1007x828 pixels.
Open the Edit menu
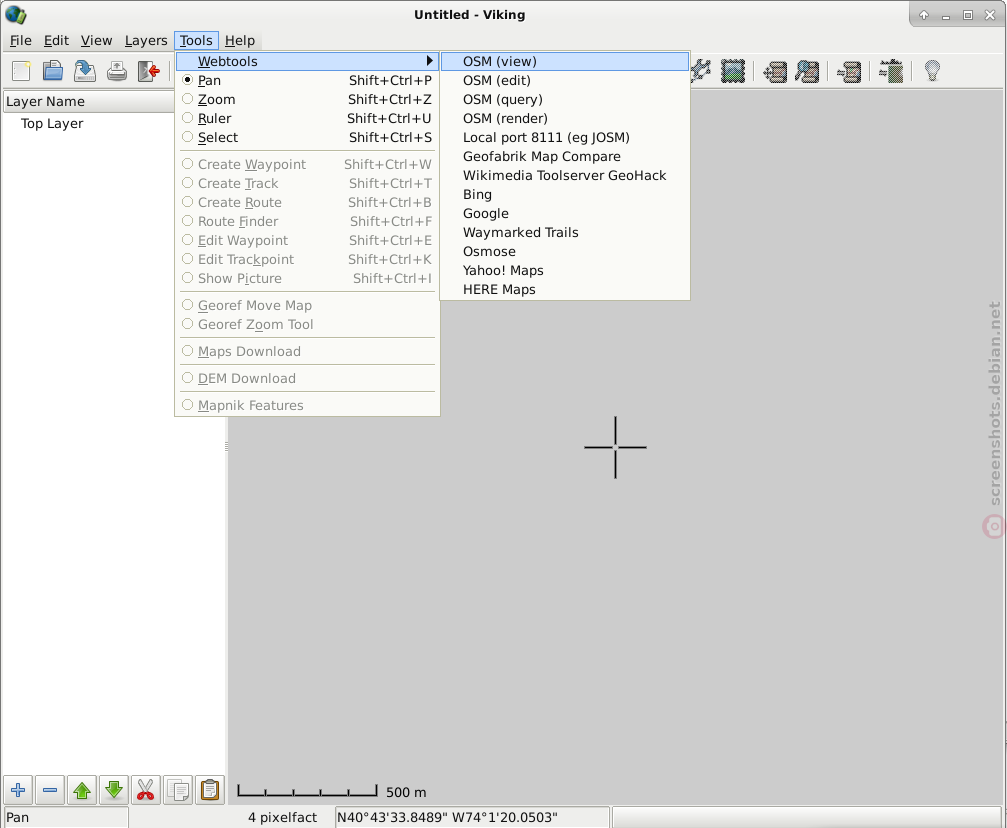pyautogui.click(x=57, y=40)
